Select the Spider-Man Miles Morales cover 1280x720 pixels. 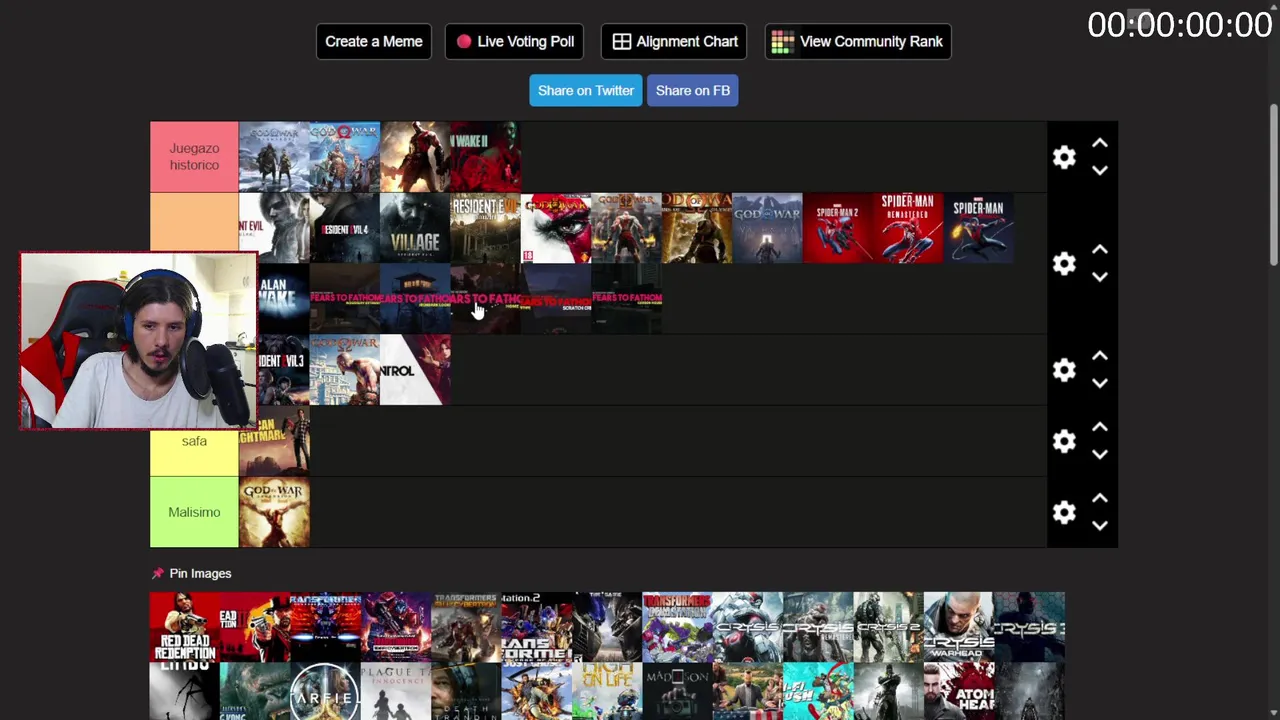click(x=979, y=228)
